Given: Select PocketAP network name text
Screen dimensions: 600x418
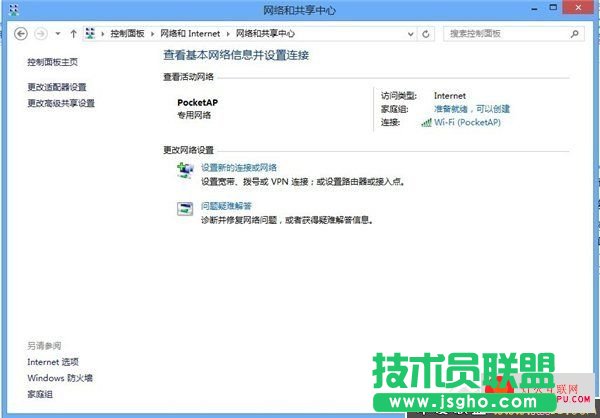Looking at the screenshot, I should pos(197,103).
